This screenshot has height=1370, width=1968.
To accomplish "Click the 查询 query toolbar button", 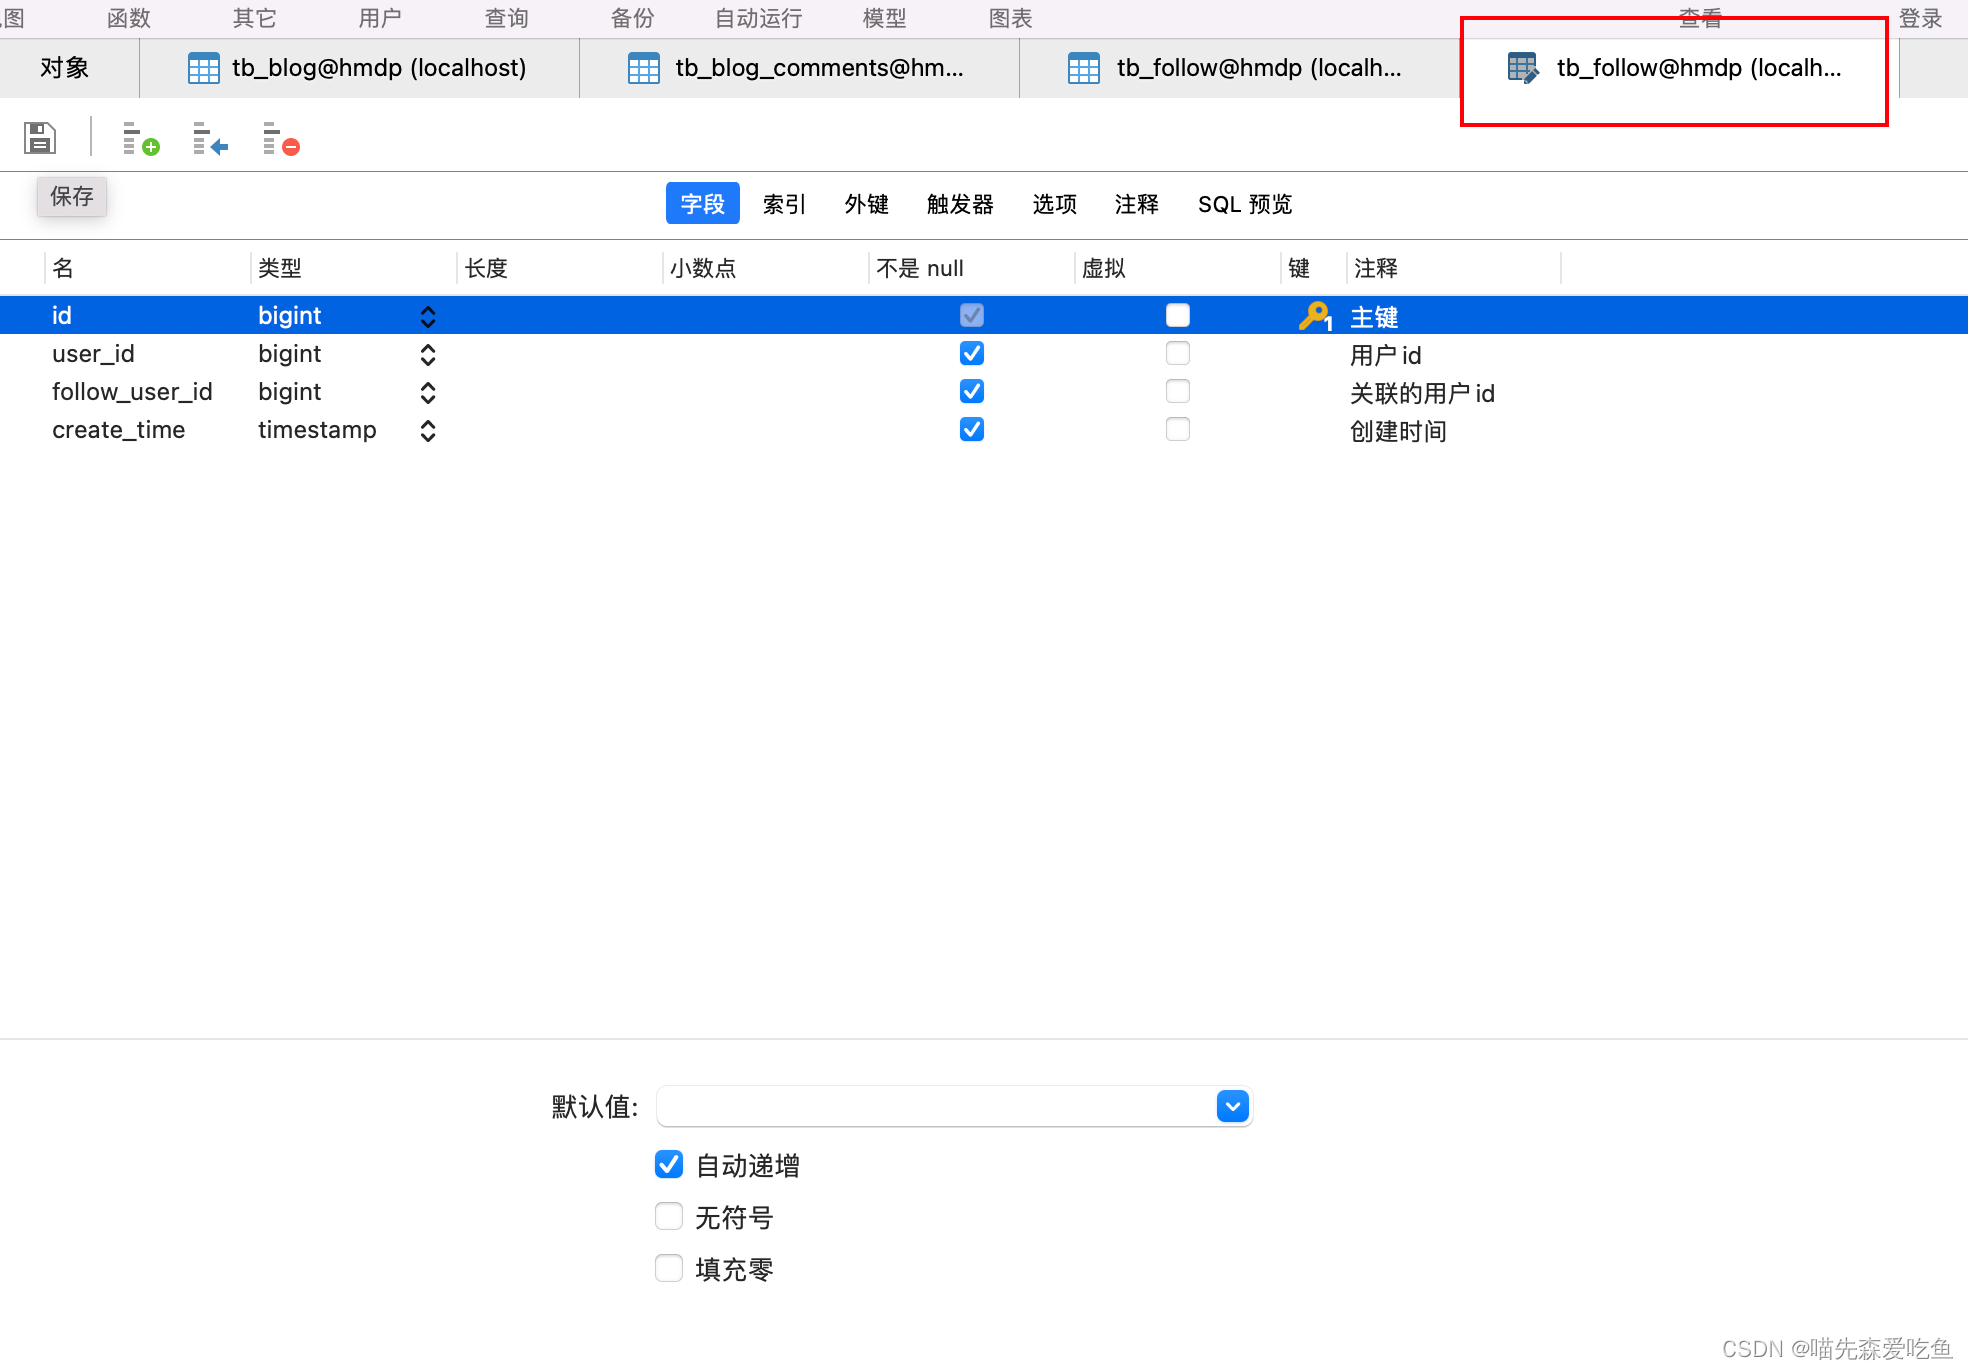I will (506, 18).
